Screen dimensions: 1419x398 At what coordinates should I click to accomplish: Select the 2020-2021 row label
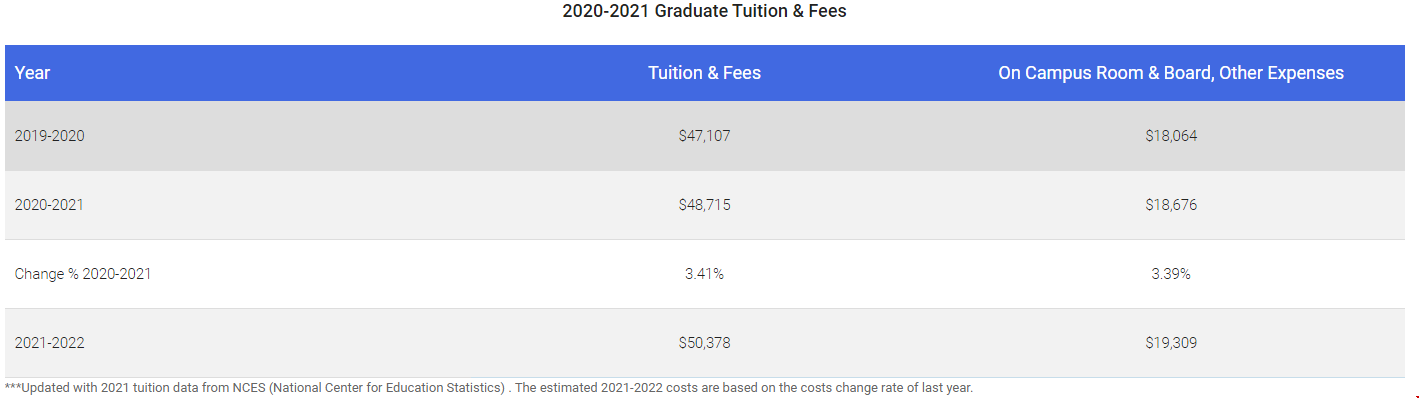[x=49, y=205]
